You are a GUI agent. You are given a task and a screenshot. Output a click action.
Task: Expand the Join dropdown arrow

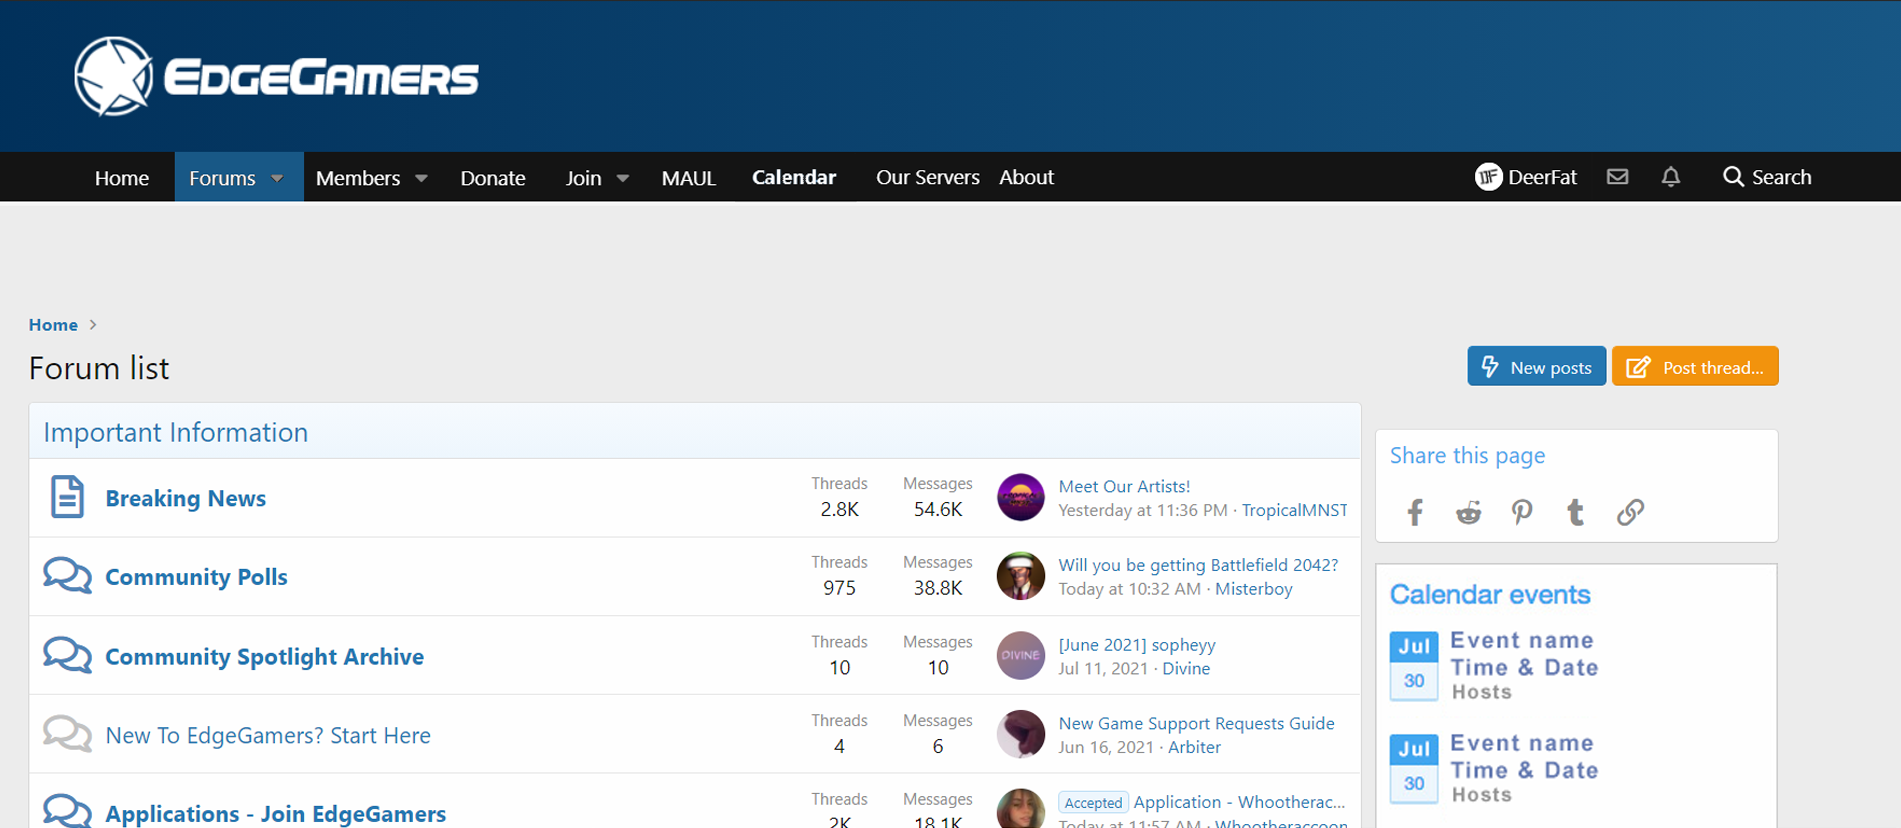coord(623,178)
